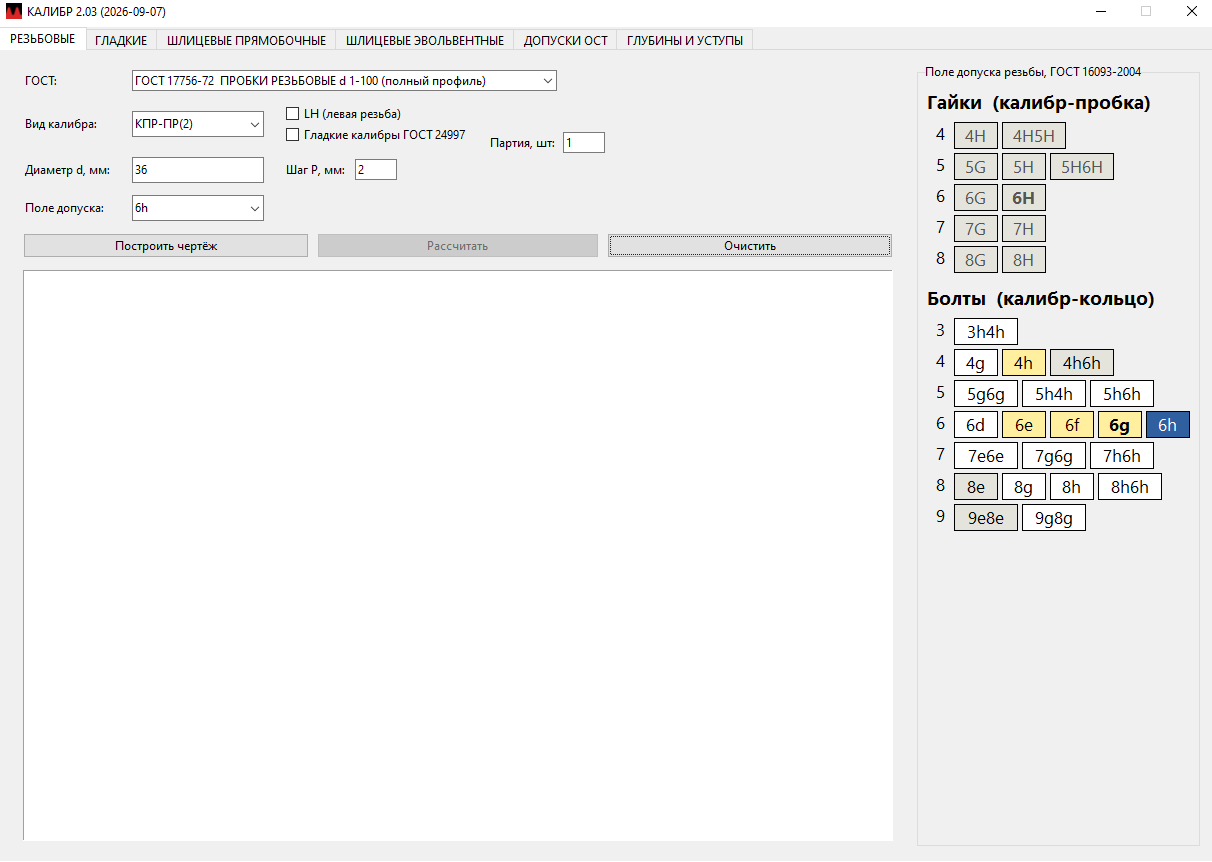Pick bolt tolerance 5h4h

[1054, 394]
